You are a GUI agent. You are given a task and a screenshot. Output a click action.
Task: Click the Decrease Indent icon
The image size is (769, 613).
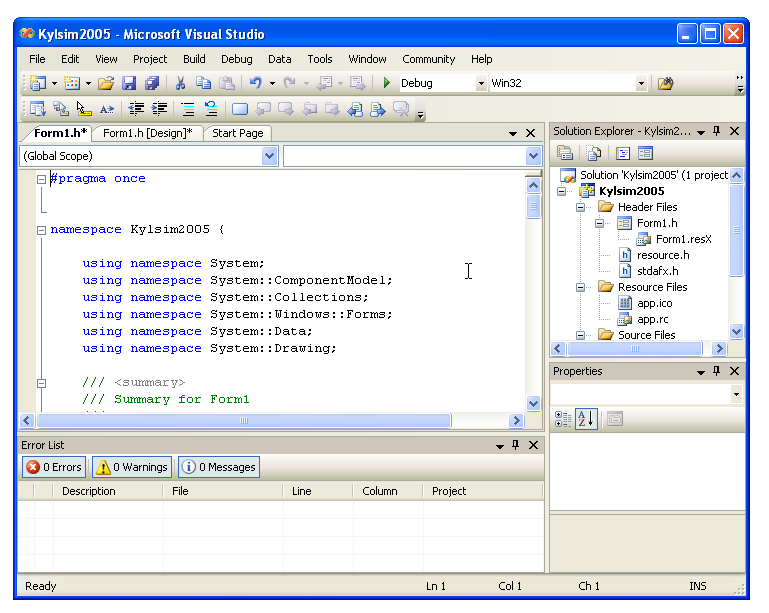[x=136, y=108]
